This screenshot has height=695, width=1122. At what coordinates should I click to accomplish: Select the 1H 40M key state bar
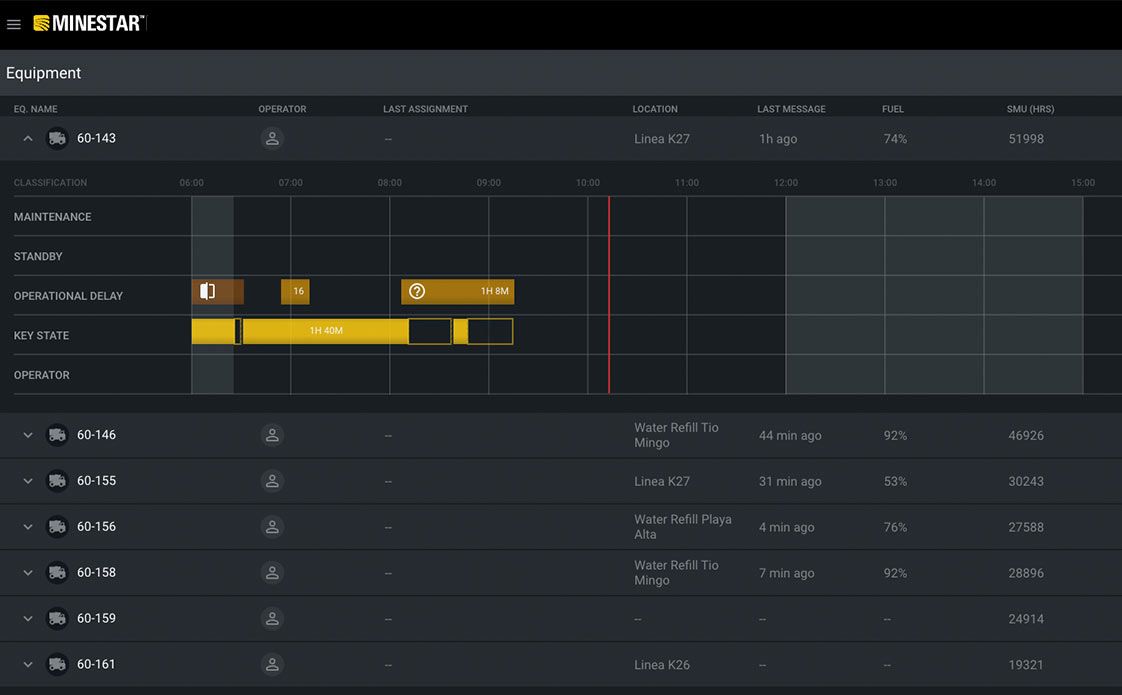pos(326,331)
